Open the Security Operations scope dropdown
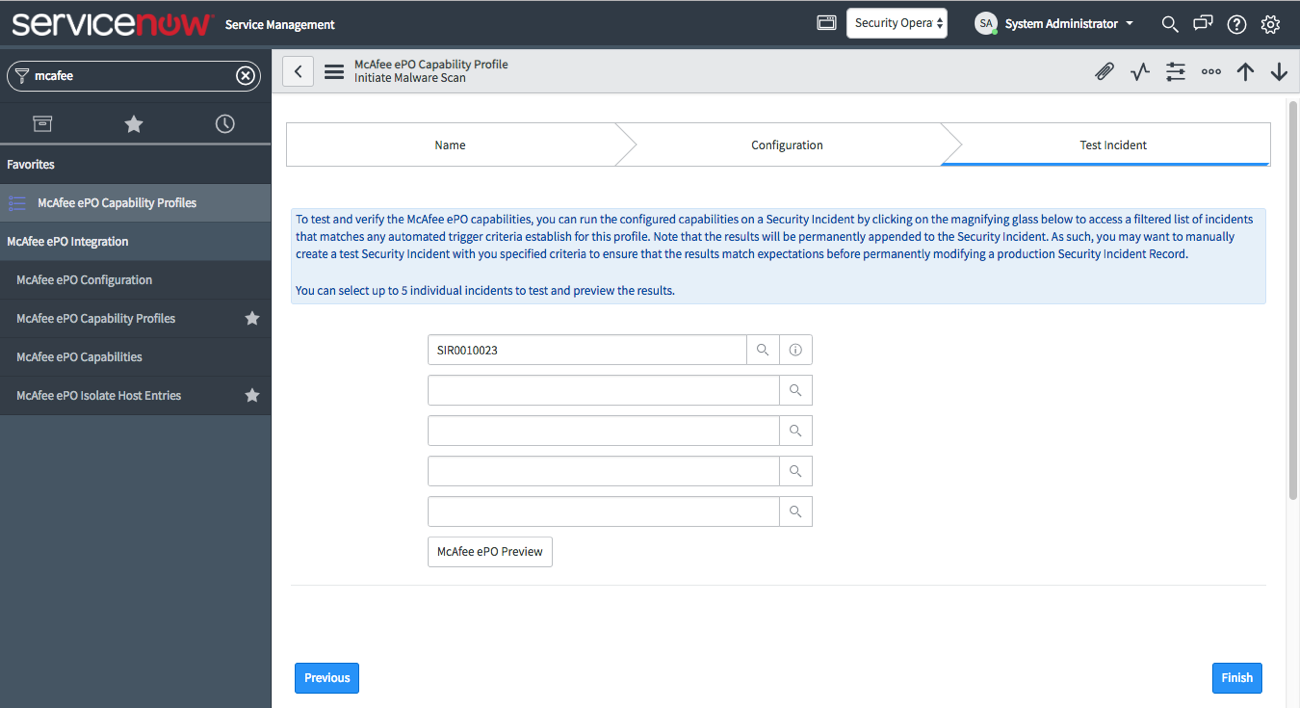This screenshot has height=708, width=1300. point(897,23)
